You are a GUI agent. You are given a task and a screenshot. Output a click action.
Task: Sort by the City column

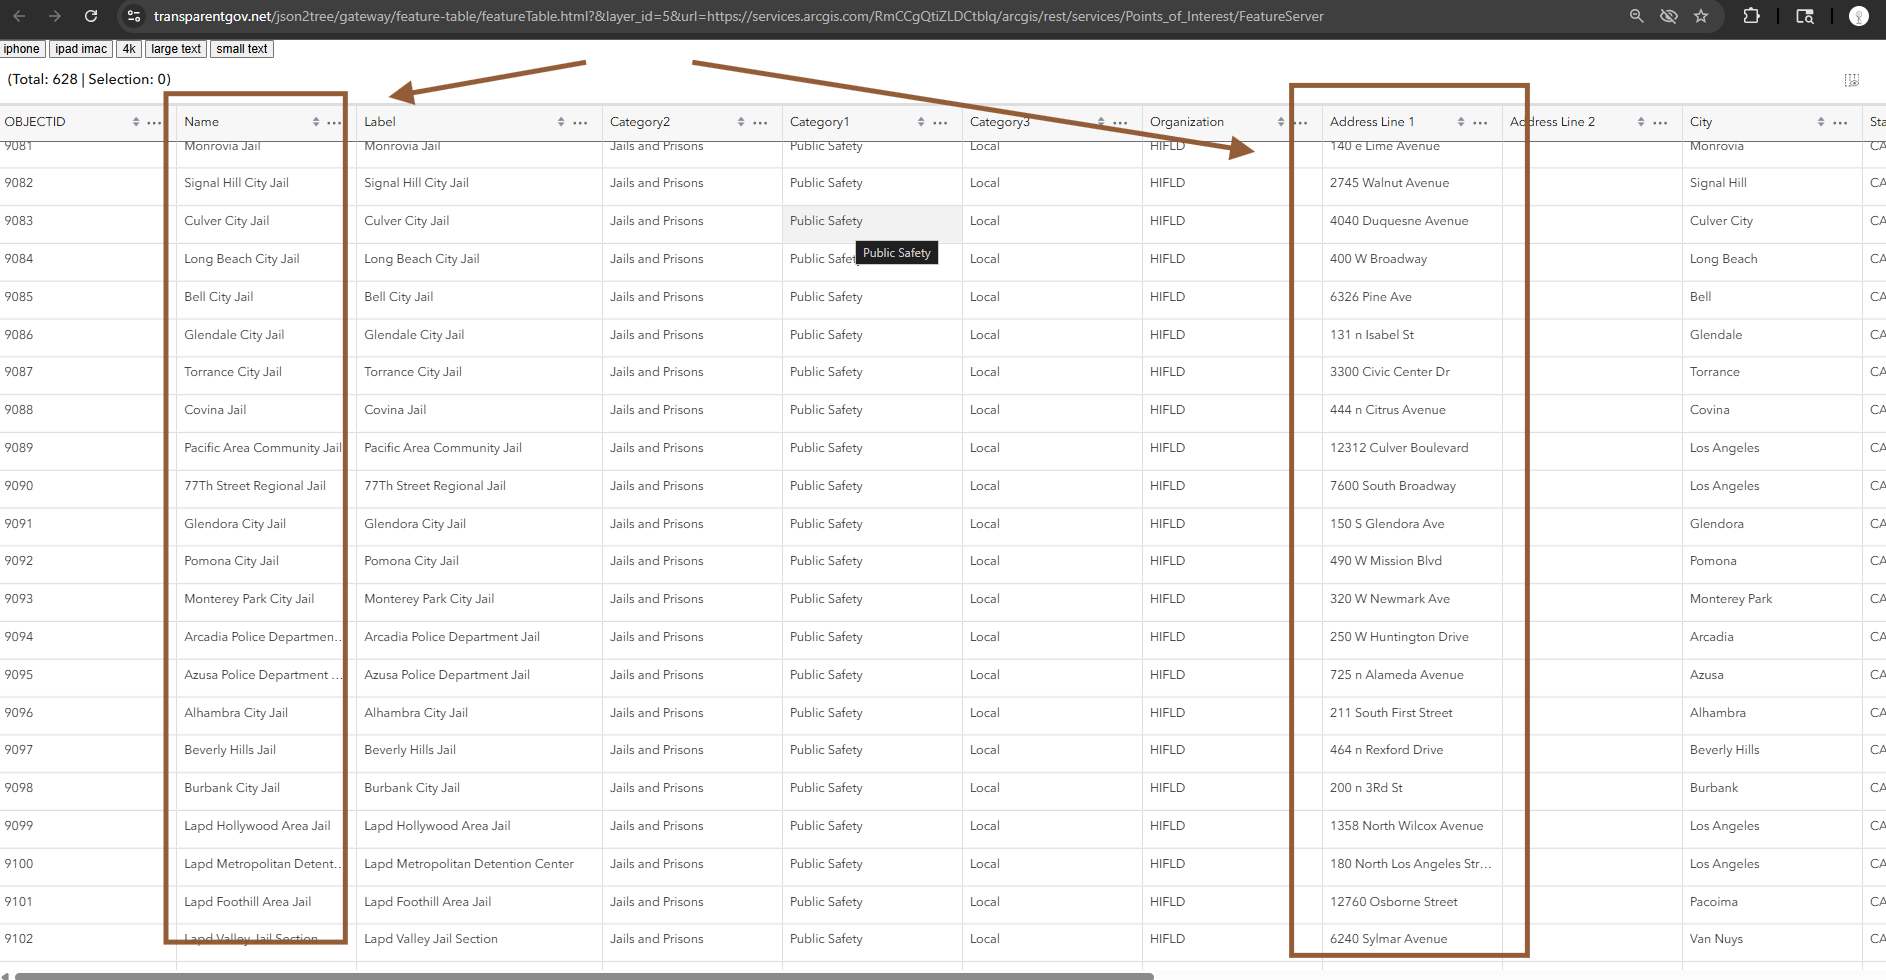(1821, 122)
